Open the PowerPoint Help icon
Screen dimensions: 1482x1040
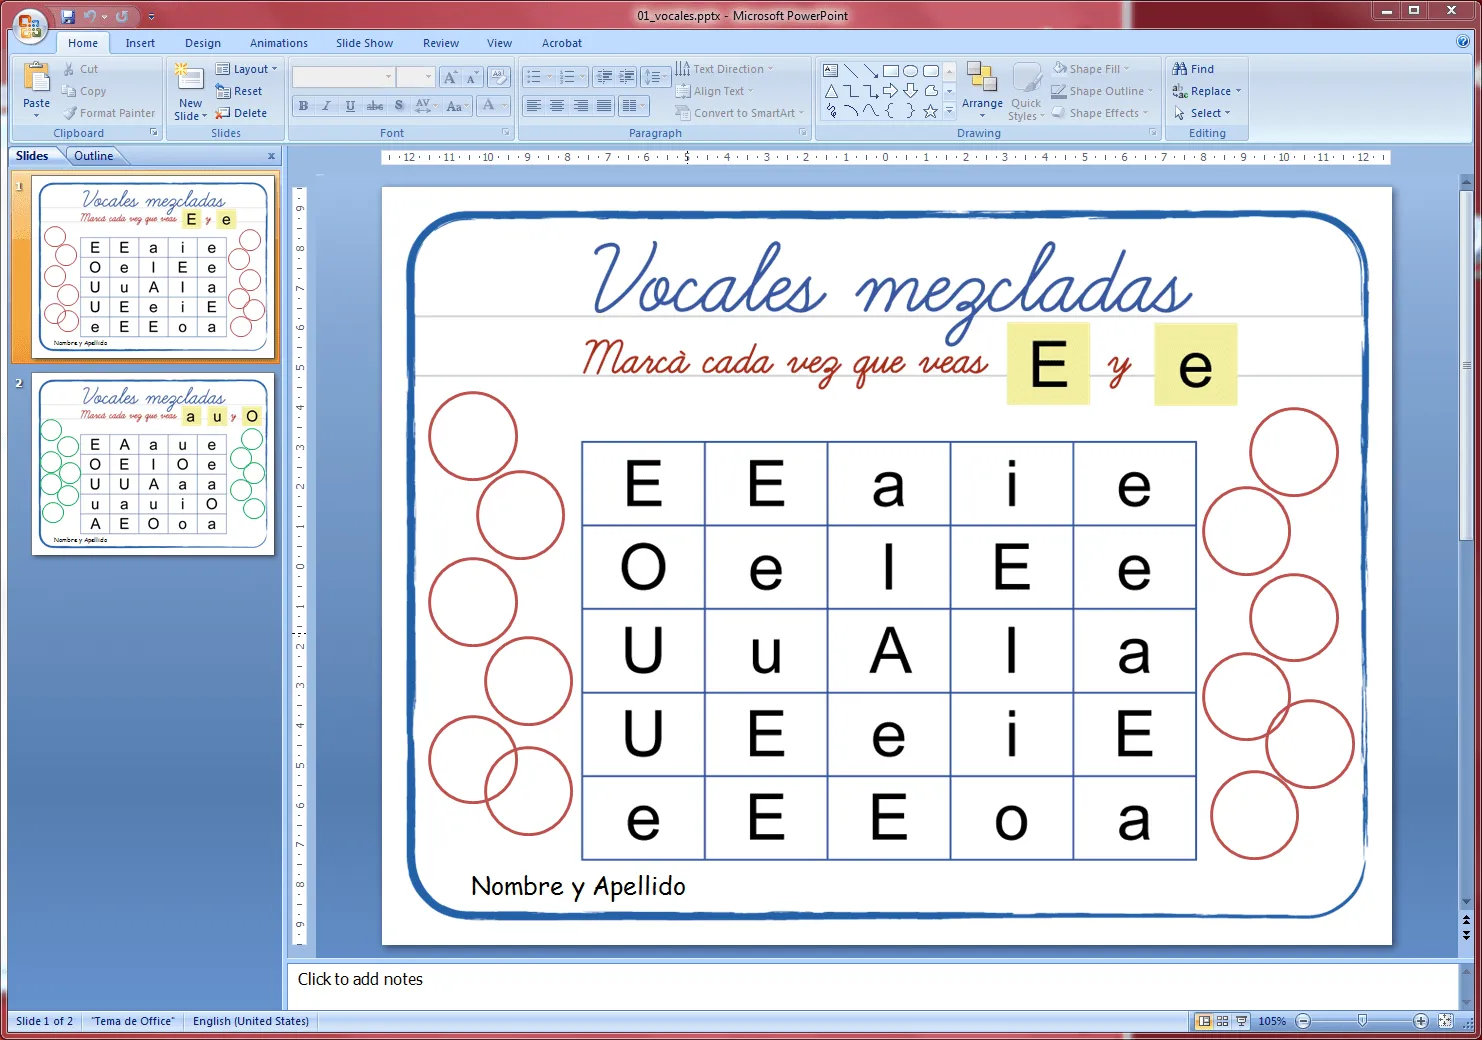coord(1463,42)
